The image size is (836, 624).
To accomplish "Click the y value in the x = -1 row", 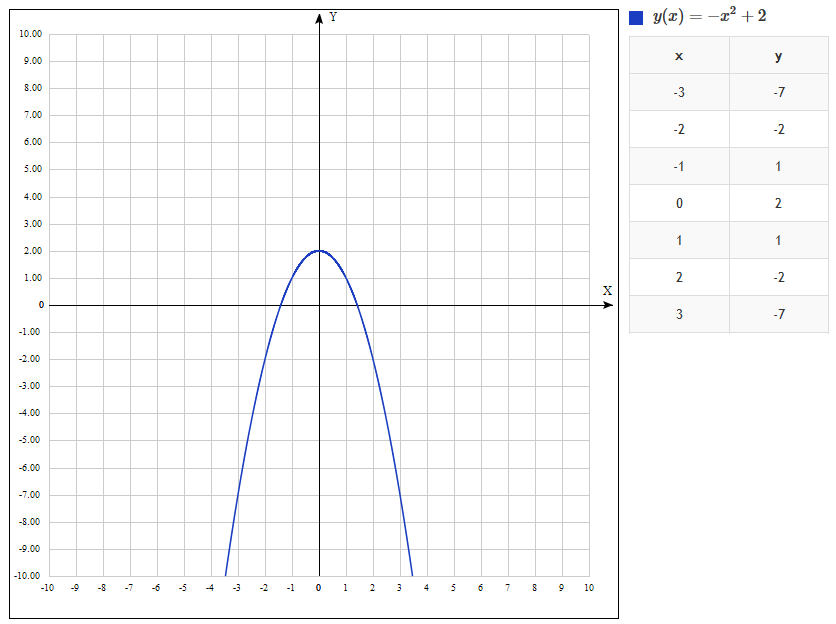I will point(779,167).
